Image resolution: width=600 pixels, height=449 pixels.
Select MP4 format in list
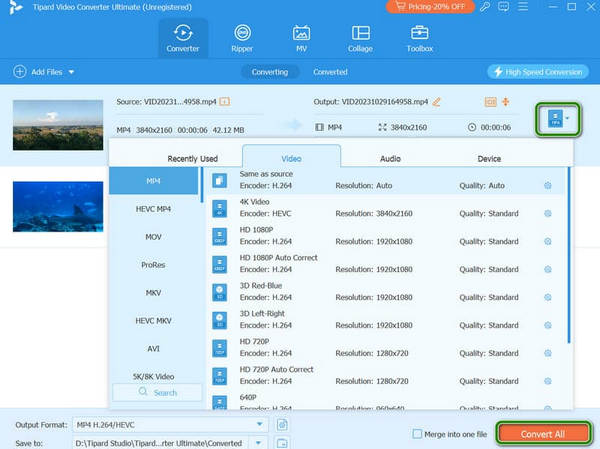(x=153, y=181)
